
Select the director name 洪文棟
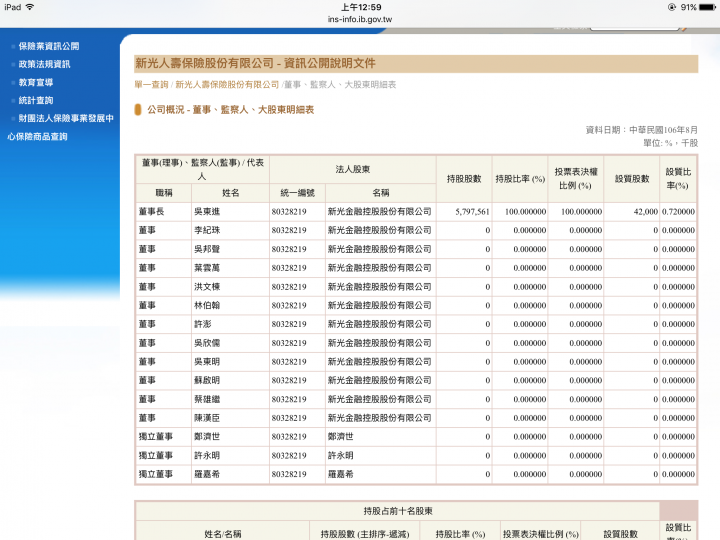207,287
